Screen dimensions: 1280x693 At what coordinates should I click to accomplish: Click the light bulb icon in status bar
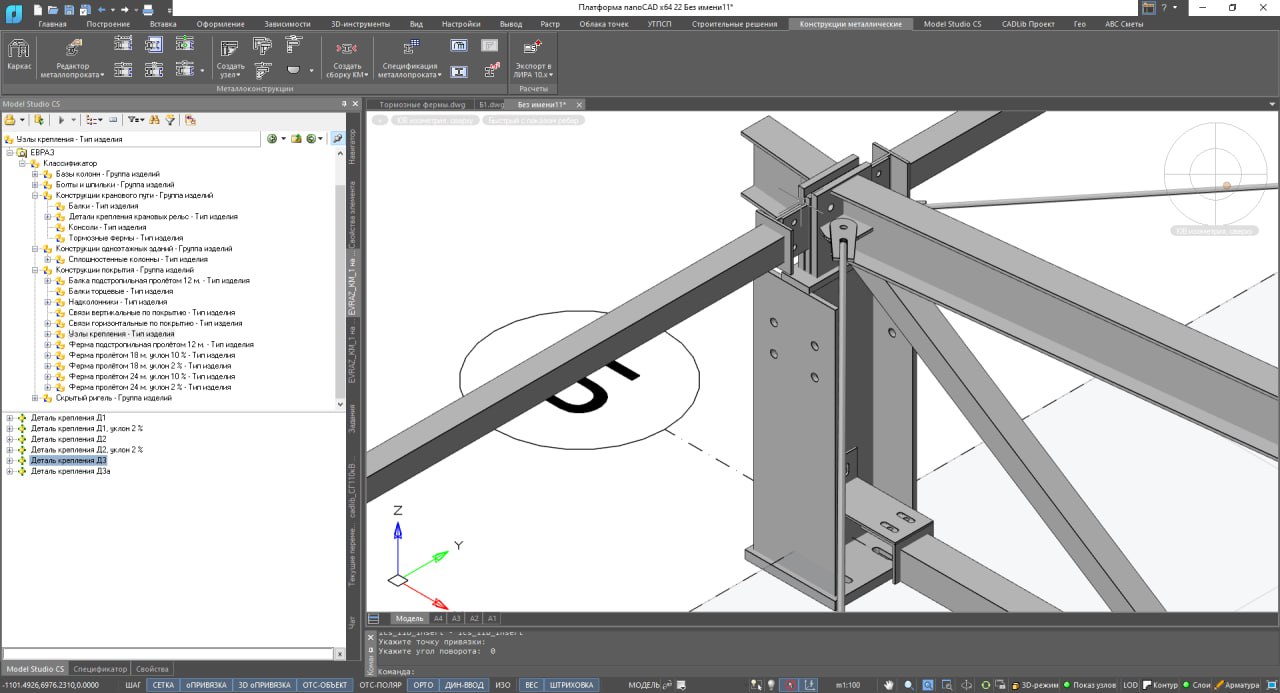[x=771, y=685]
